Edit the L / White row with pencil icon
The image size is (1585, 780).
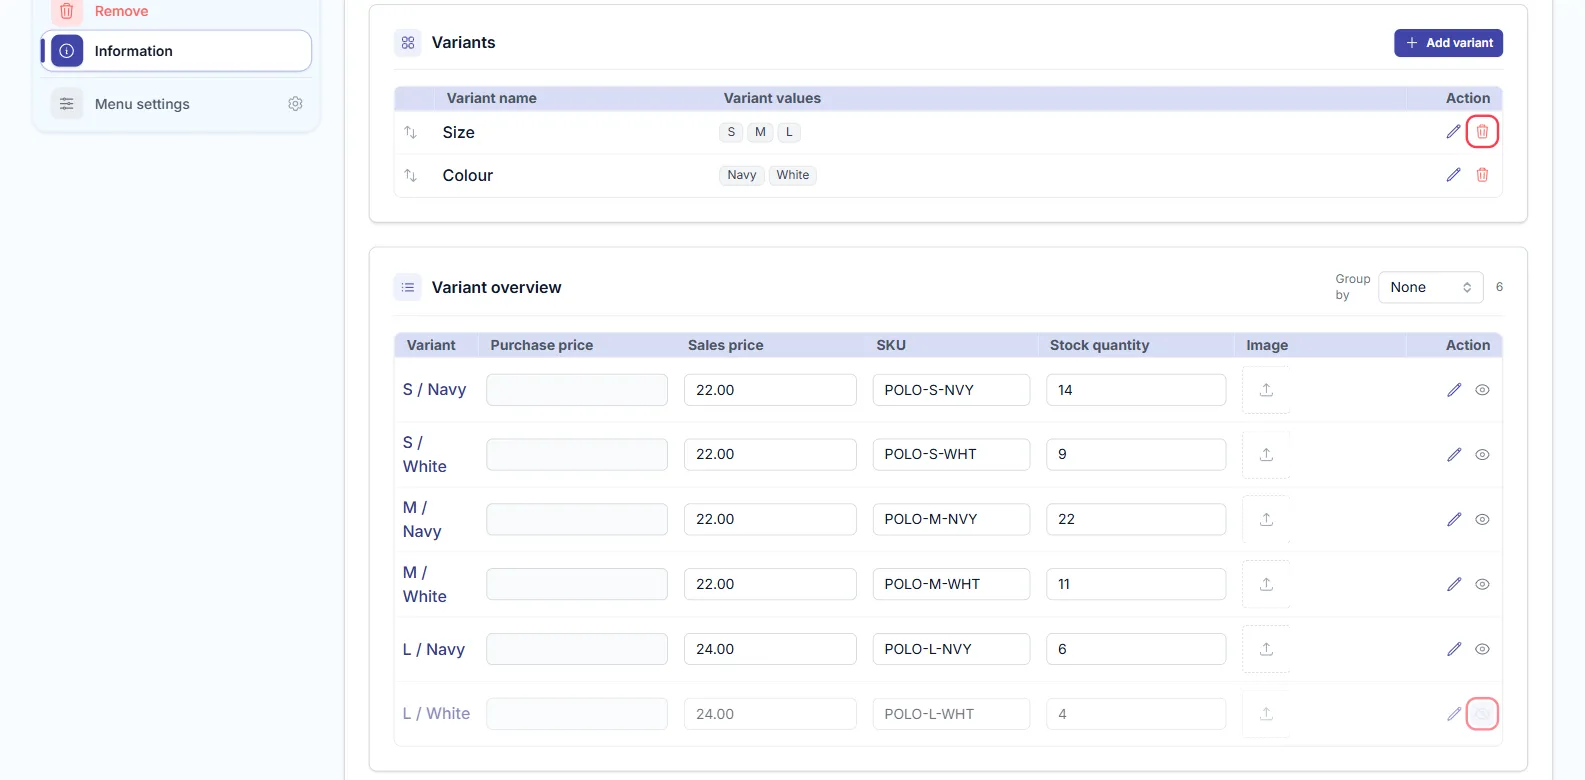[x=1454, y=714]
